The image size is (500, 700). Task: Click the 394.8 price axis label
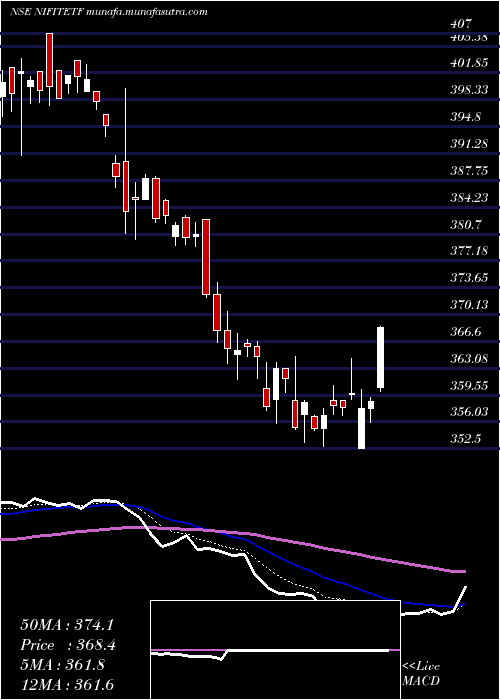465,117
